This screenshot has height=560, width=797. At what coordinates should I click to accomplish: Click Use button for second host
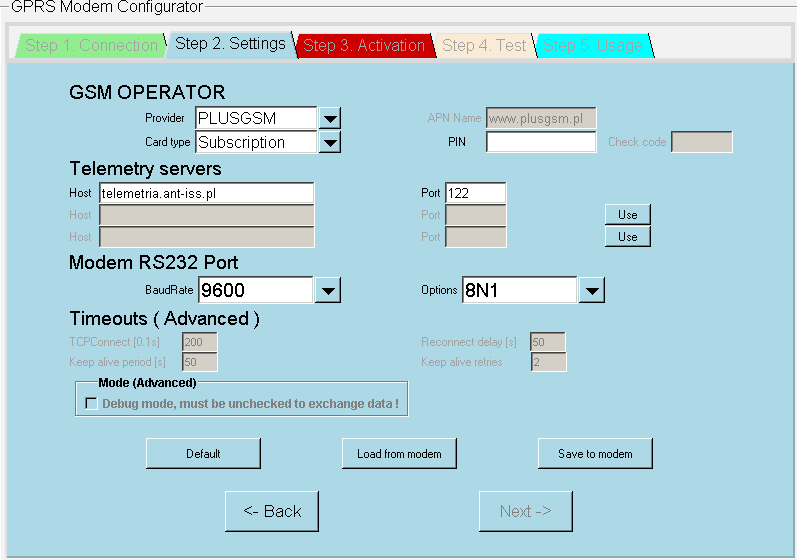(628, 214)
